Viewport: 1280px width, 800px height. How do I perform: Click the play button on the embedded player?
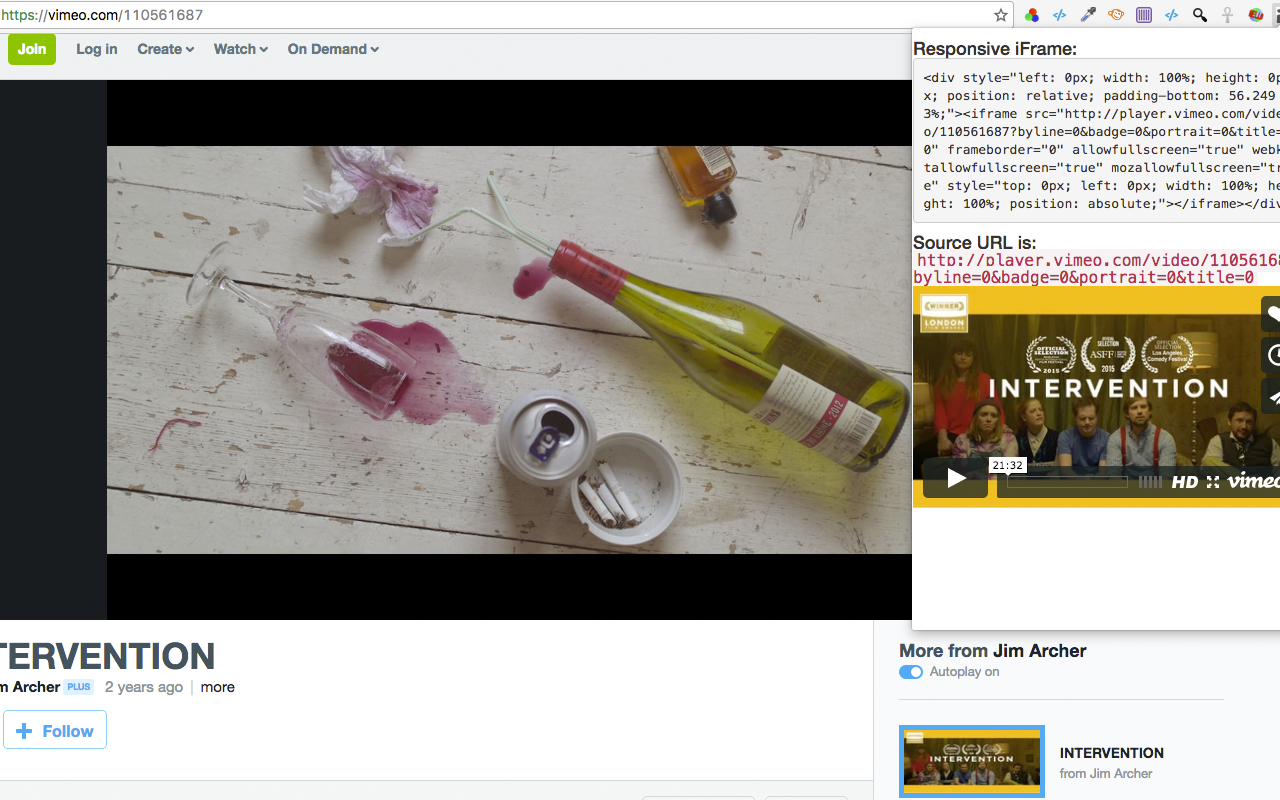click(x=955, y=478)
